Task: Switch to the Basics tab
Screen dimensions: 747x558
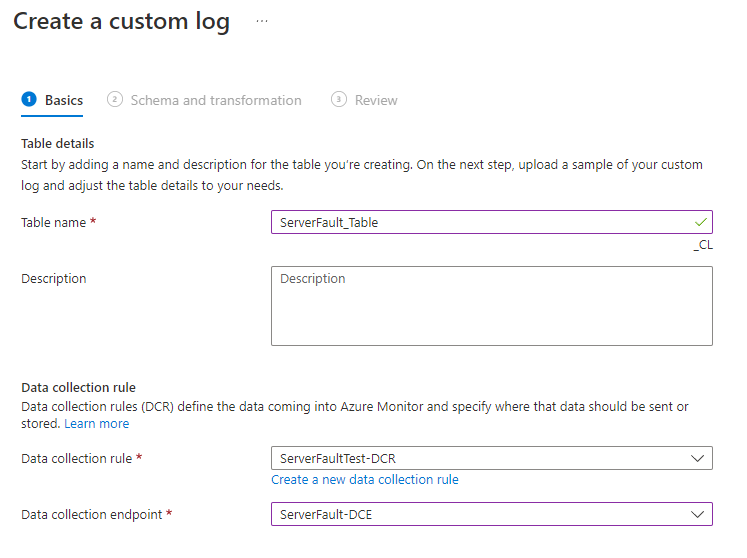Action: coord(63,100)
